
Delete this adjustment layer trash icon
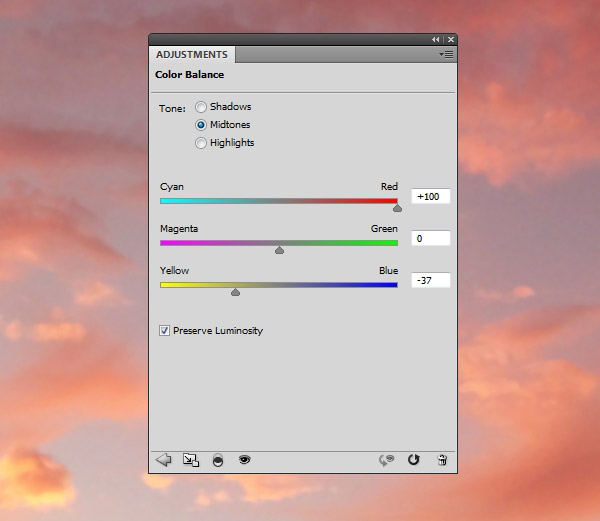tap(441, 460)
